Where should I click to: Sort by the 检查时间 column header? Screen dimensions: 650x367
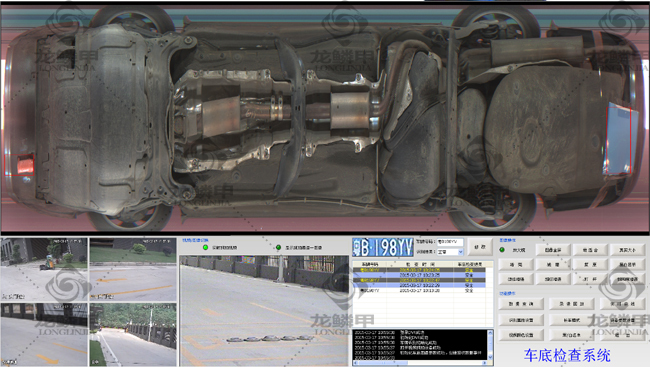point(420,264)
